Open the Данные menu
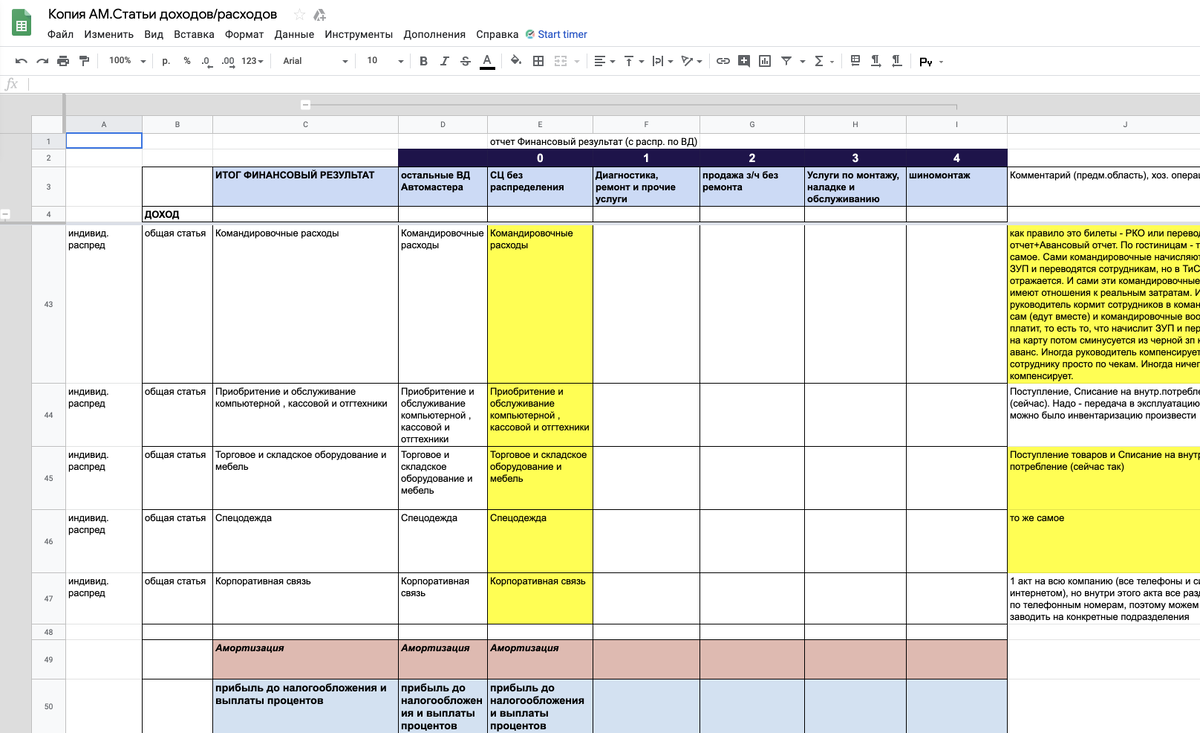This screenshot has height=733, width=1200. pos(294,34)
